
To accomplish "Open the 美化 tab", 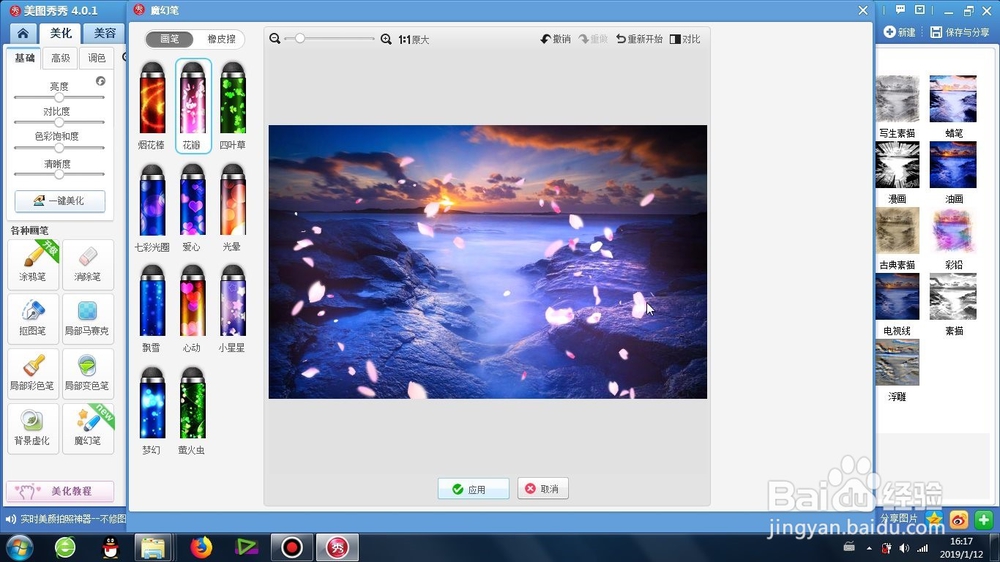I will point(61,33).
